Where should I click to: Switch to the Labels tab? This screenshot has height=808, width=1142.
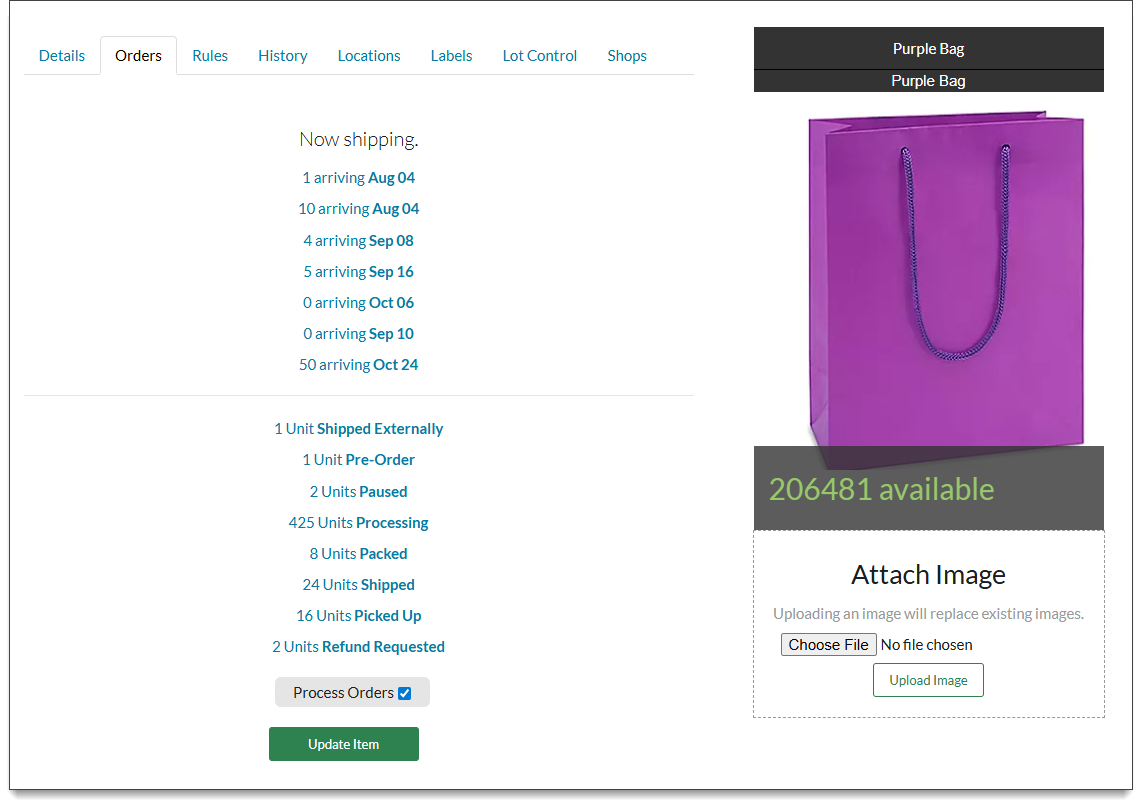click(451, 56)
